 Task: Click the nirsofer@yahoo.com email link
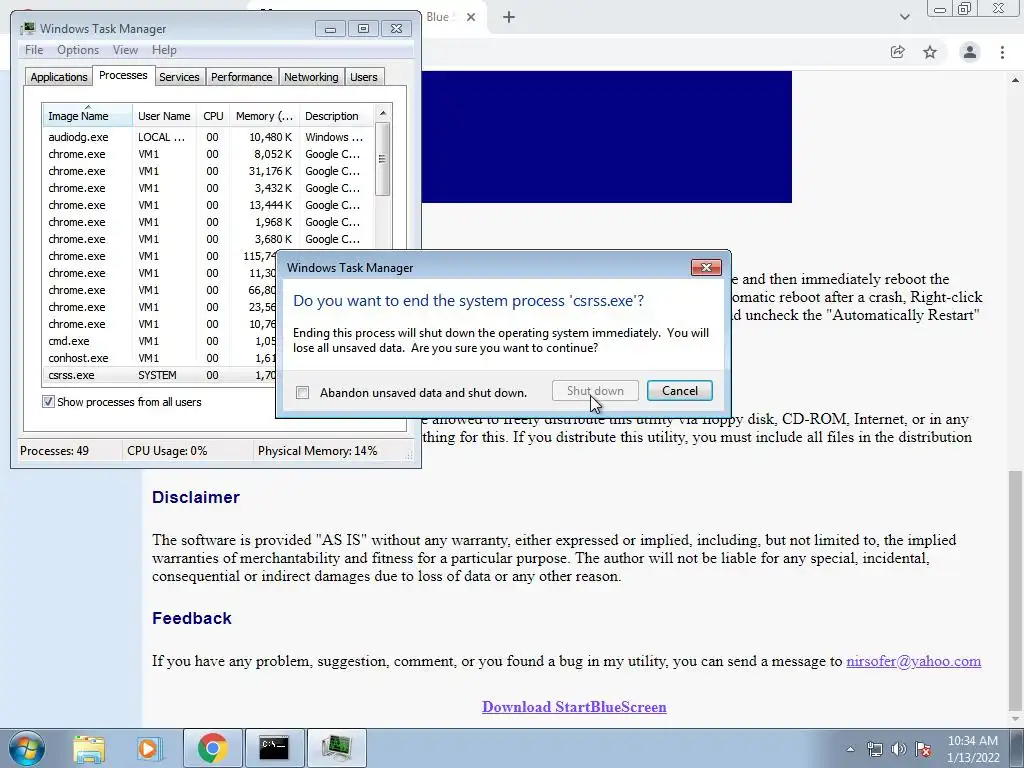pos(913,661)
